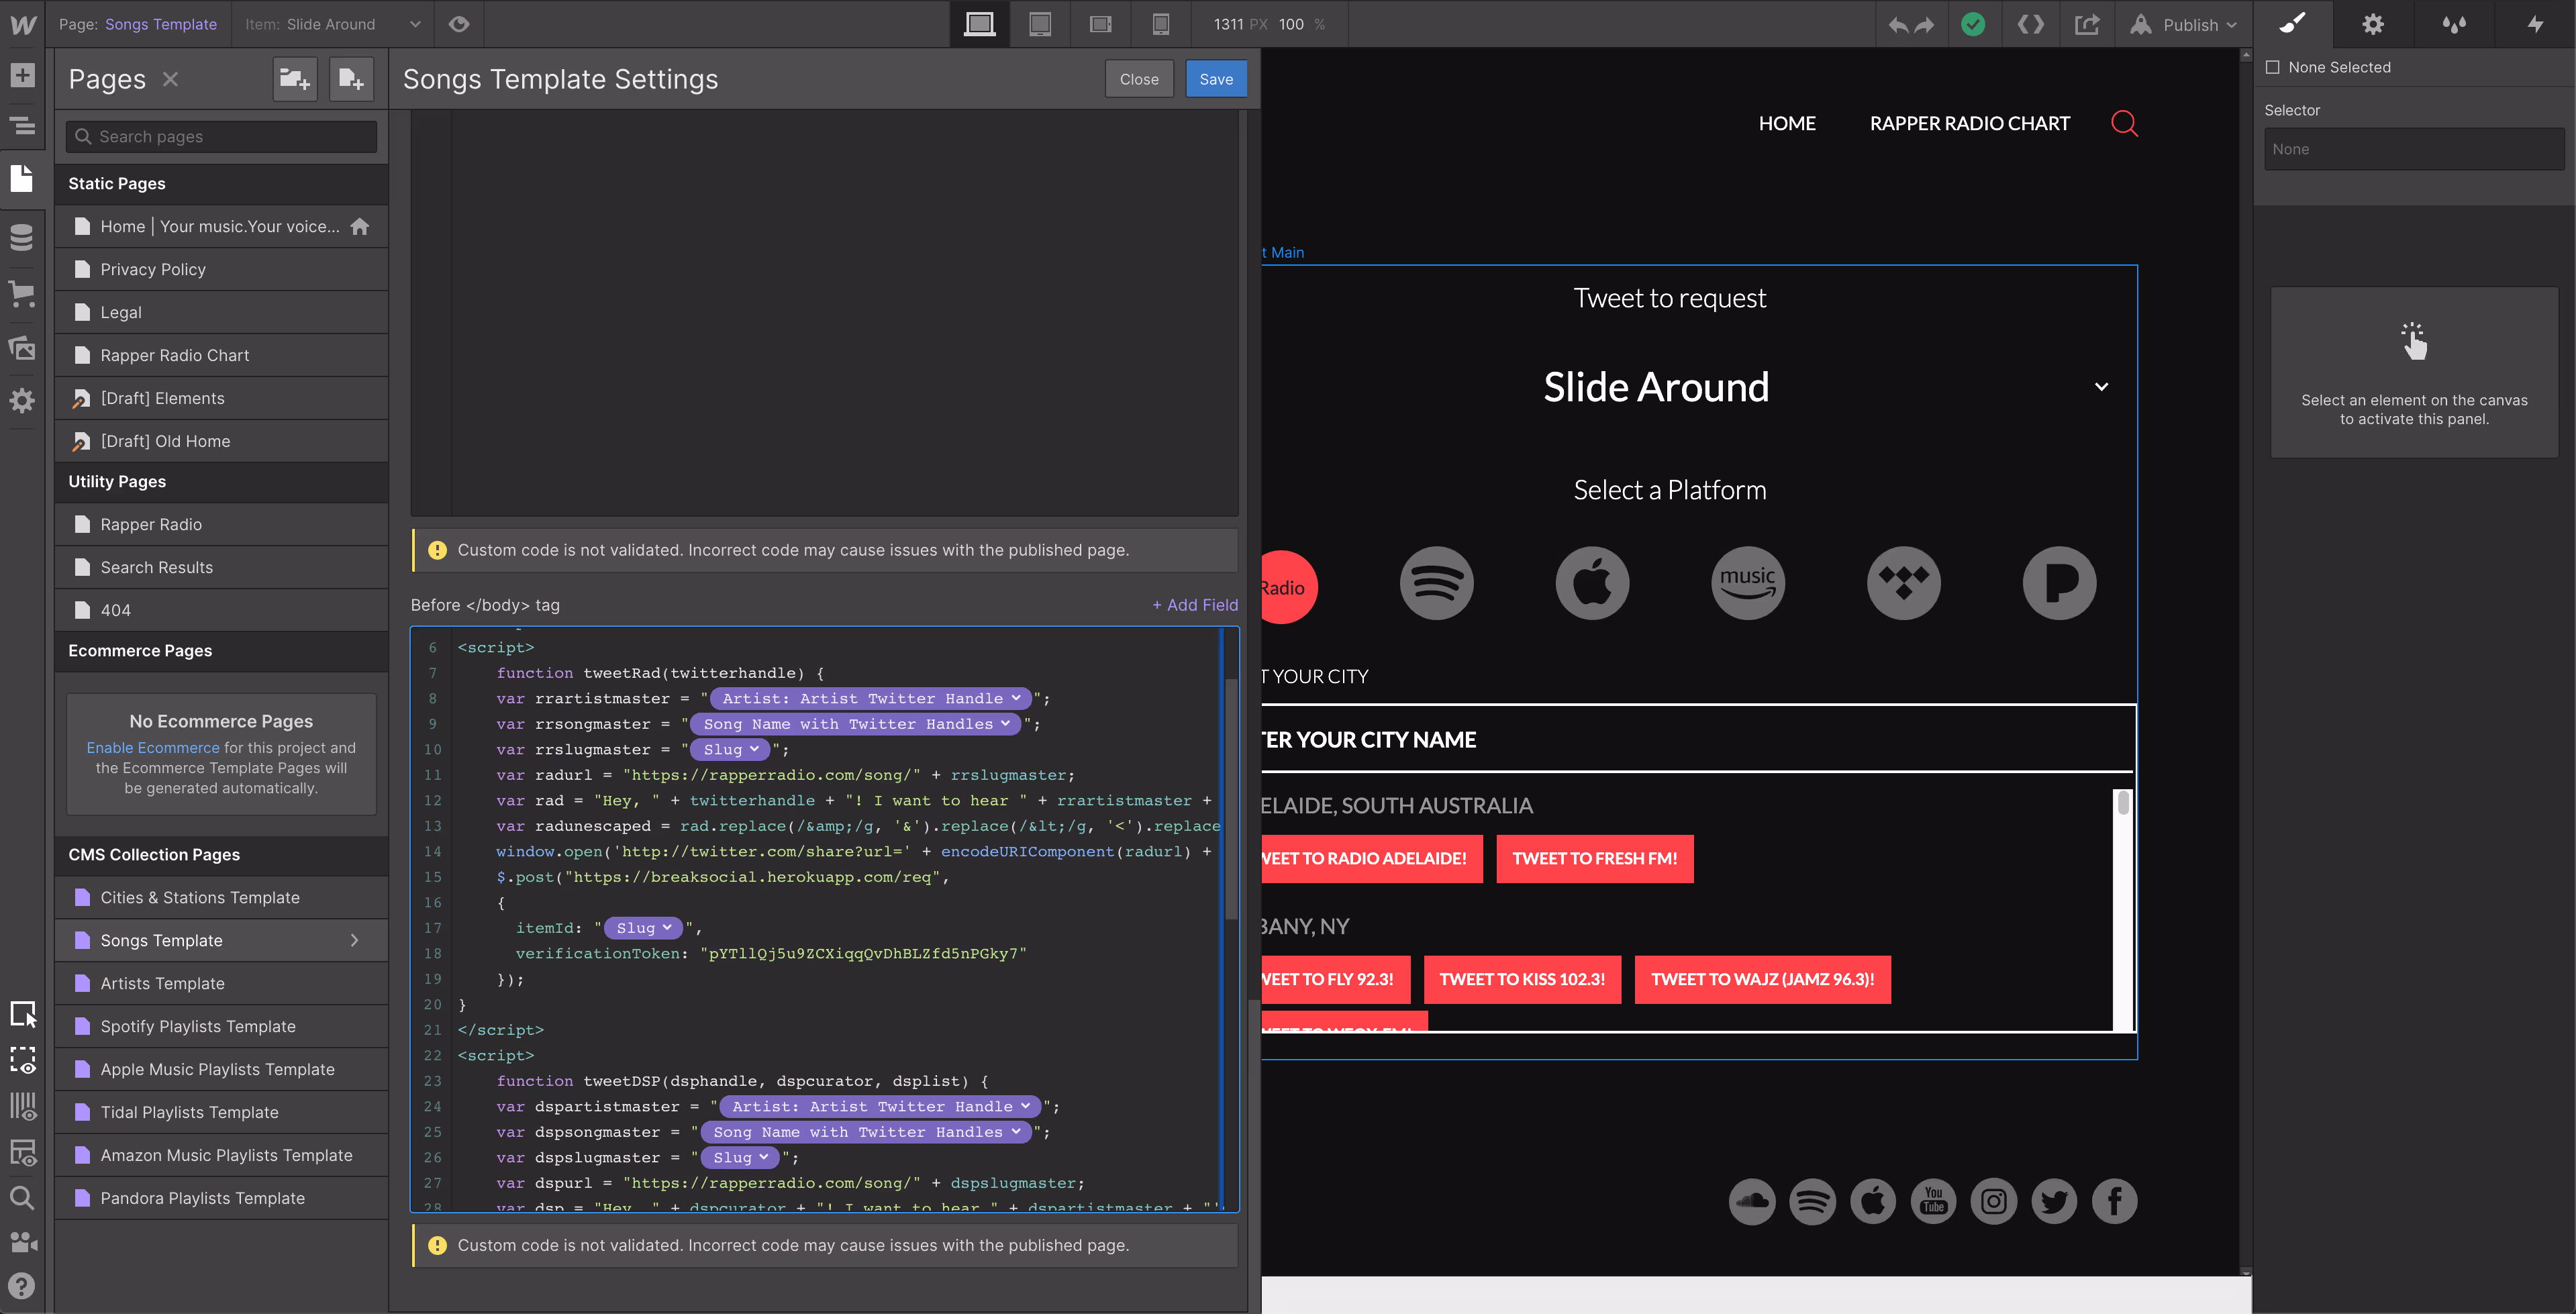This screenshot has width=2576, height=1314.
Task: Click the footer SoundCloud icon
Action: pyautogui.click(x=1752, y=1201)
